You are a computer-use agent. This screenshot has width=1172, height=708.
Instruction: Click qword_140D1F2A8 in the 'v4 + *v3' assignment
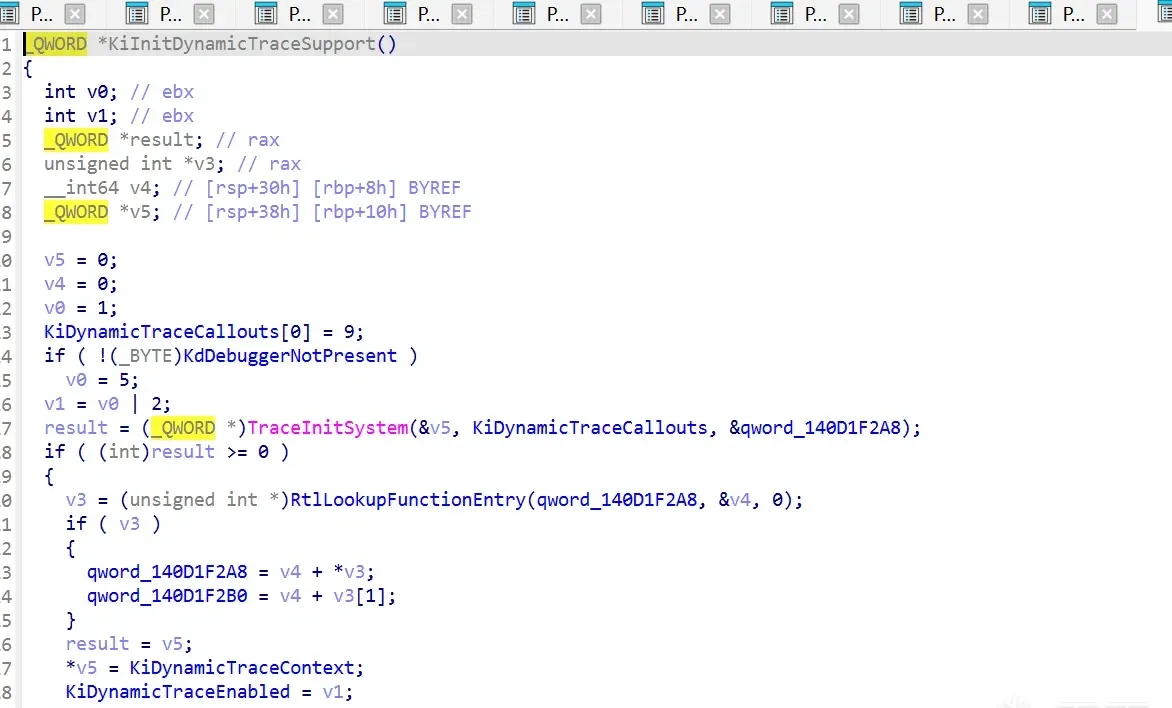pyautogui.click(x=167, y=572)
